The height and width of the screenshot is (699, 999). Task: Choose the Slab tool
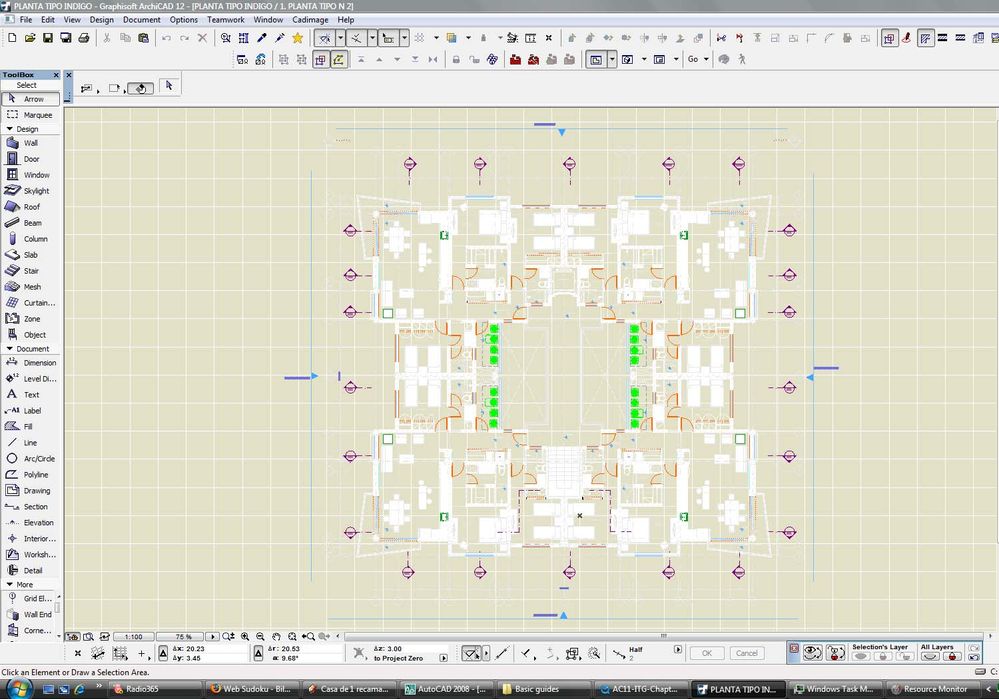click(x=30, y=255)
